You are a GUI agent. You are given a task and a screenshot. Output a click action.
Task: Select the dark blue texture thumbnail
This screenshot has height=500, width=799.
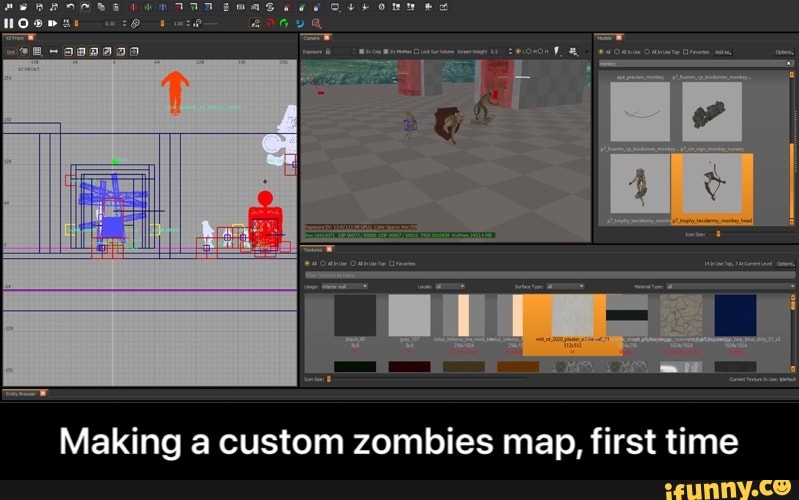click(x=735, y=315)
